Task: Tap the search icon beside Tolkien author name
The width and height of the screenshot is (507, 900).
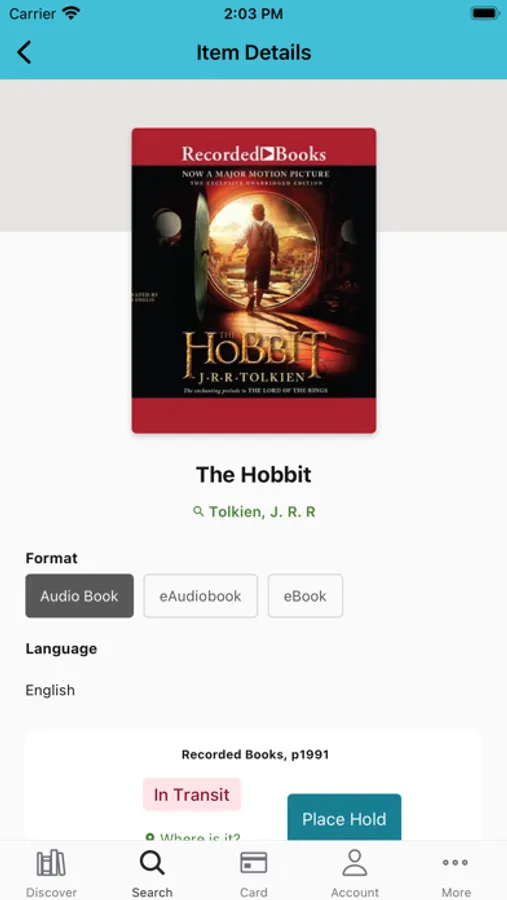Action: pos(198,511)
